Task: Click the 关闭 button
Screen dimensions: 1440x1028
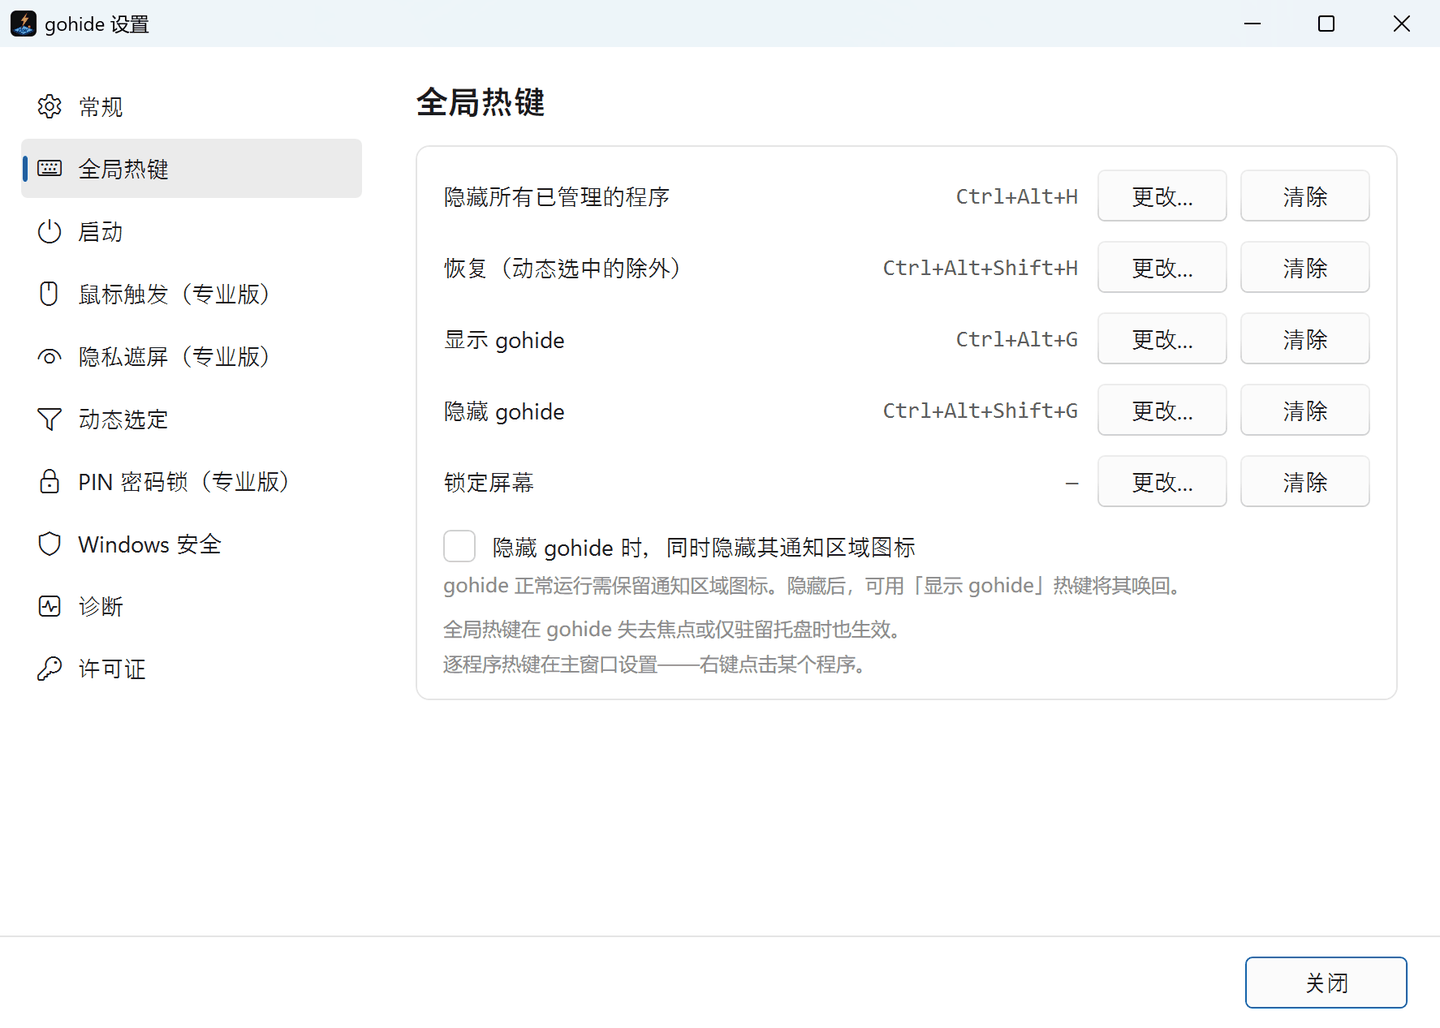Action: click(1326, 983)
